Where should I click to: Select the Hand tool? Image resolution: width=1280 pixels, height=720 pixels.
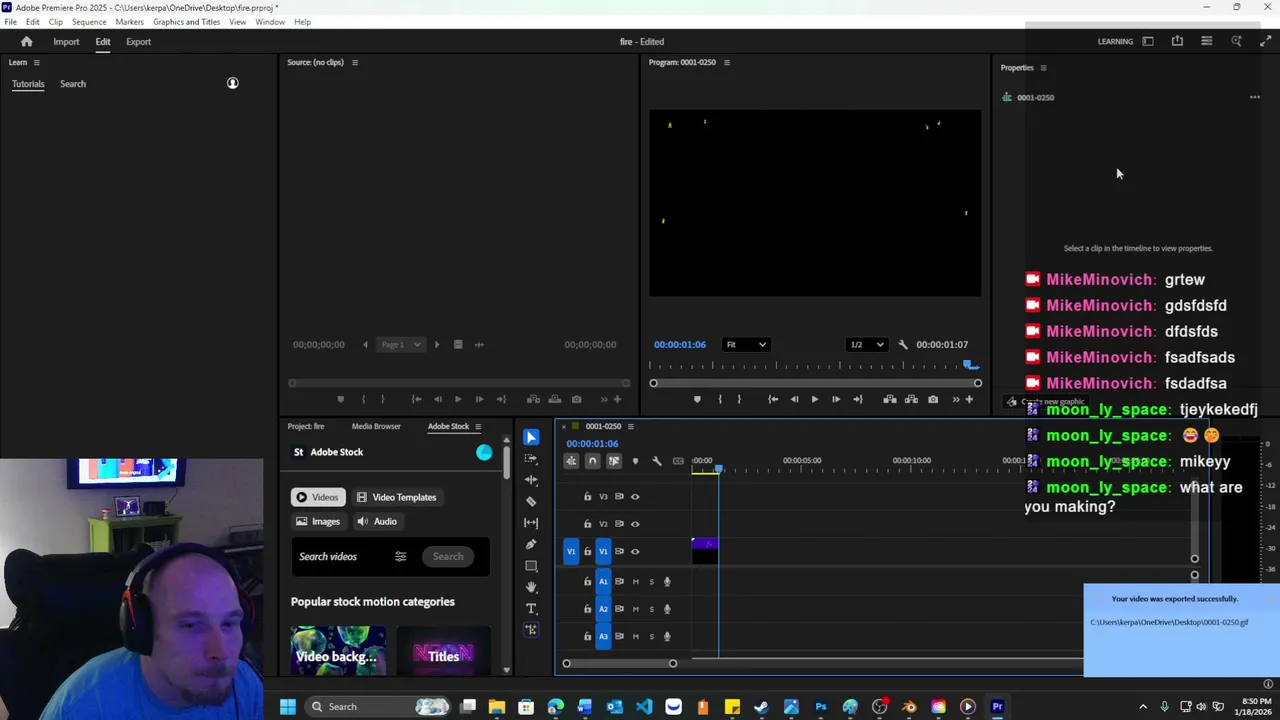(531, 587)
